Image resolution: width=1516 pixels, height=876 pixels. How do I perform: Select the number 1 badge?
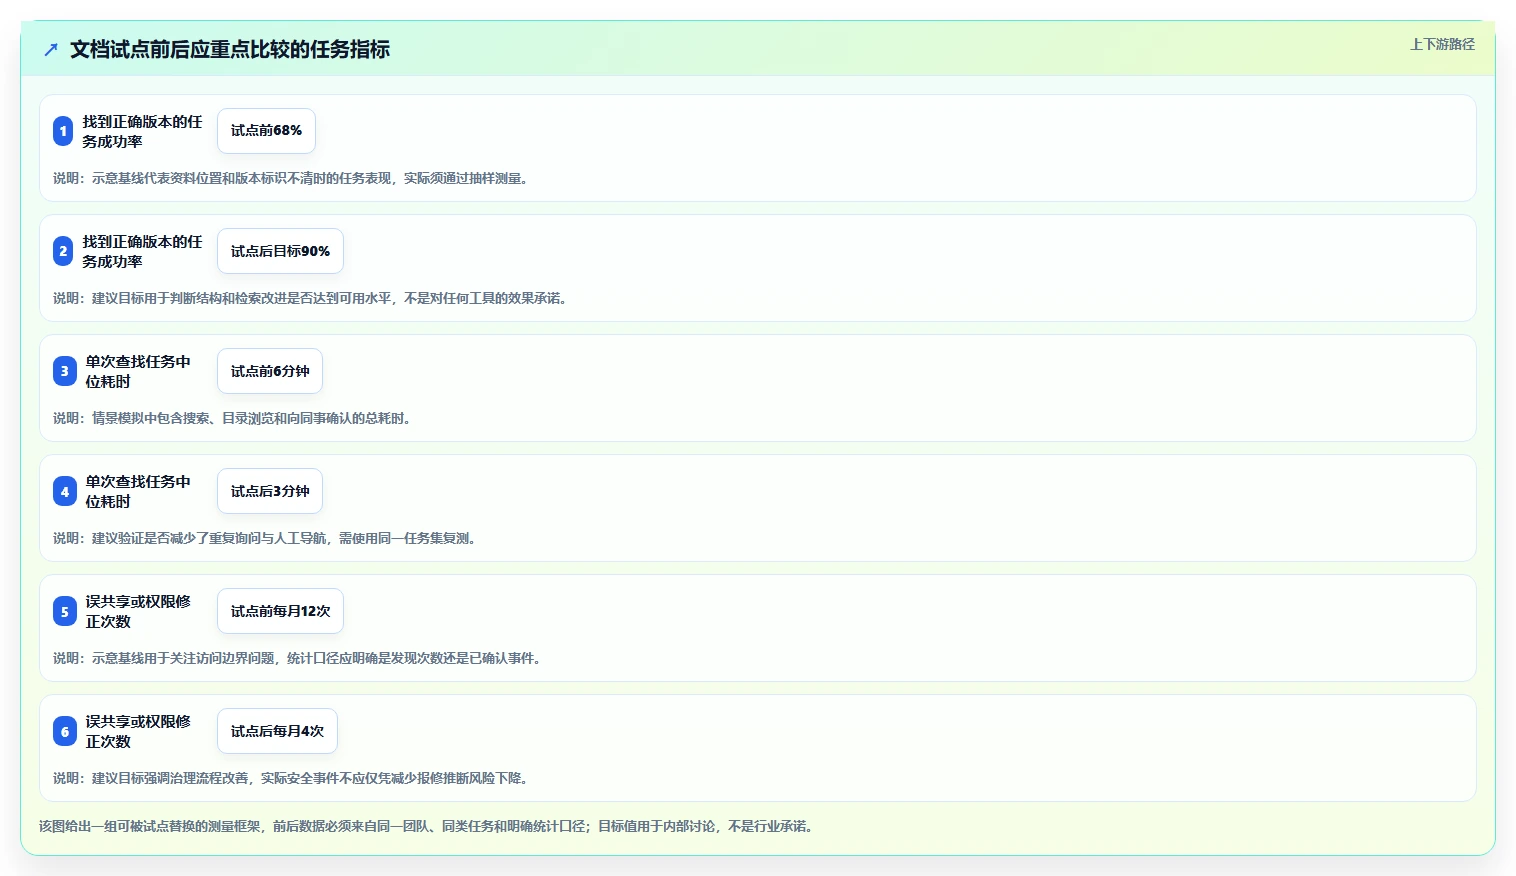(63, 131)
